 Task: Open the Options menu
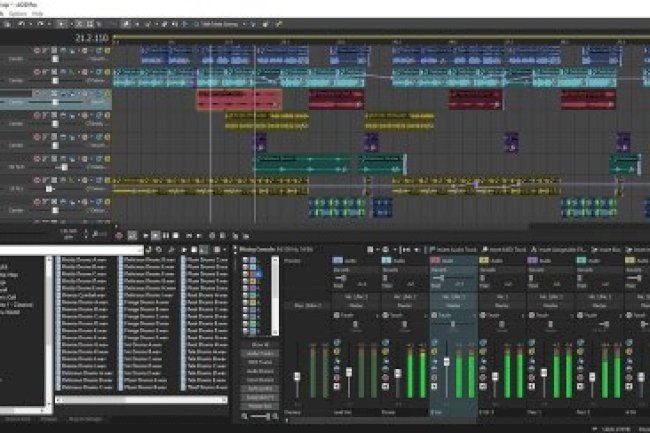[18, 14]
